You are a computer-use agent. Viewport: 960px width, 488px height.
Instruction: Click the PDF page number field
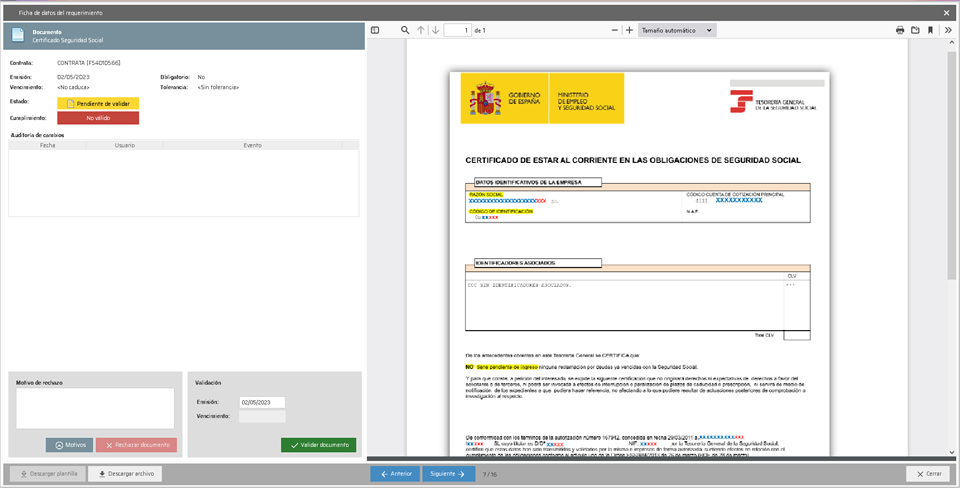pos(457,30)
